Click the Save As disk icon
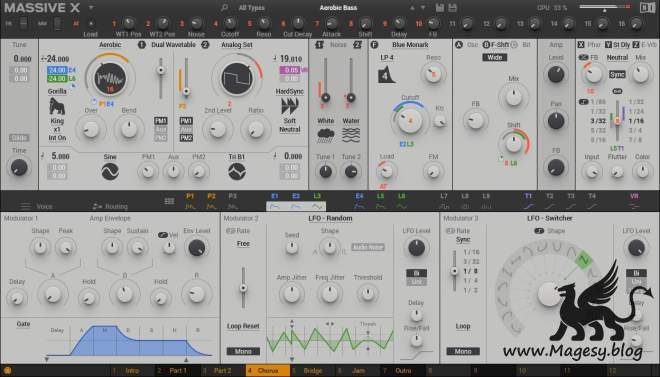Image resolution: width=660 pixels, height=377 pixels. click(x=452, y=8)
